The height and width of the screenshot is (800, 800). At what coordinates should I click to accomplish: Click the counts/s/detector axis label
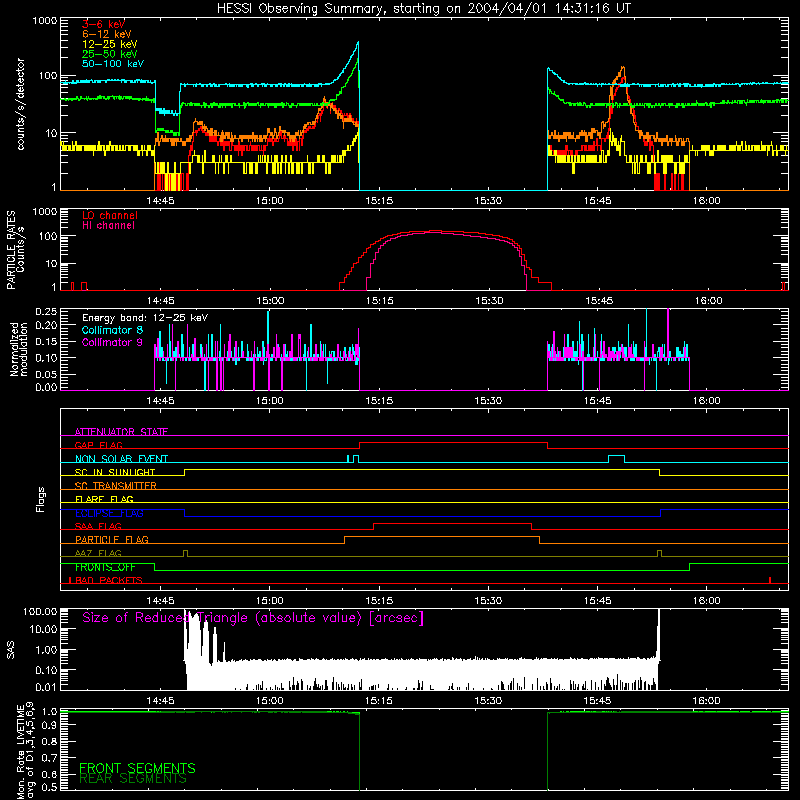tap(20, 104)
